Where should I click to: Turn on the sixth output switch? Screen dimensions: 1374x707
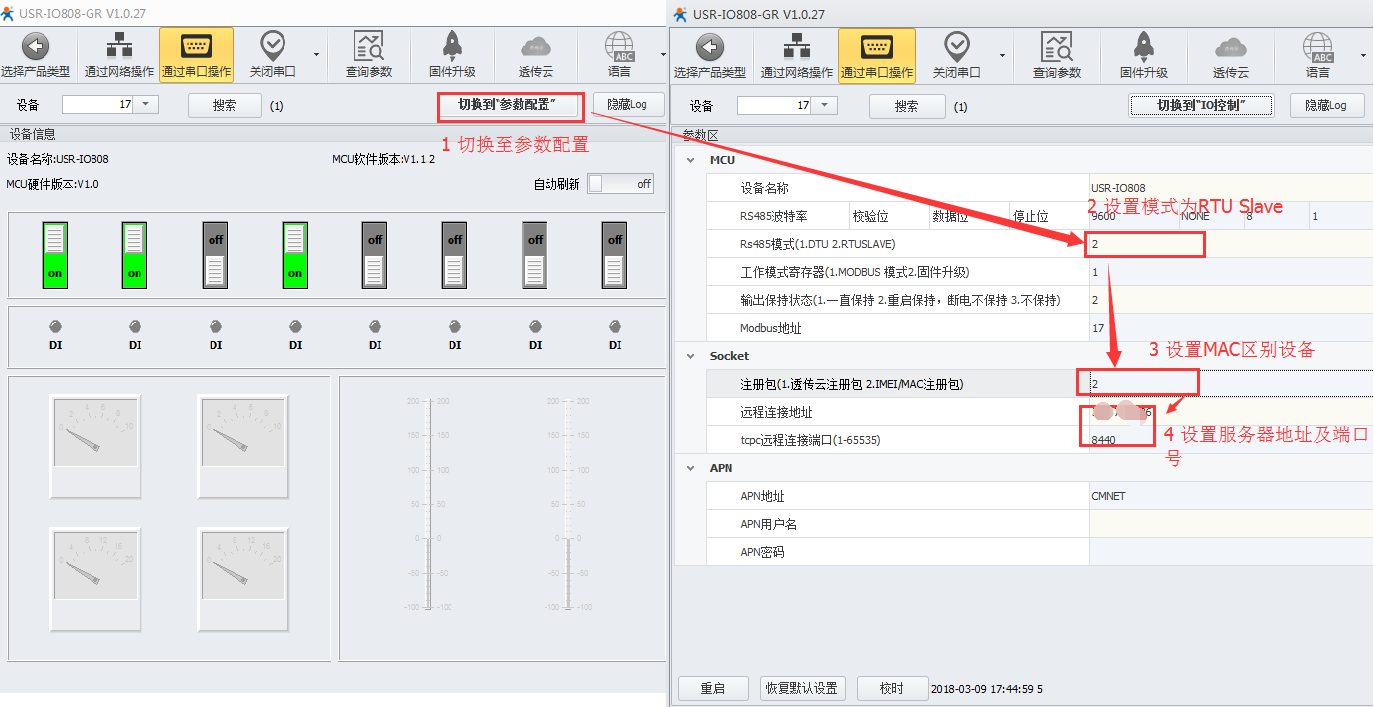click(455, 254)
